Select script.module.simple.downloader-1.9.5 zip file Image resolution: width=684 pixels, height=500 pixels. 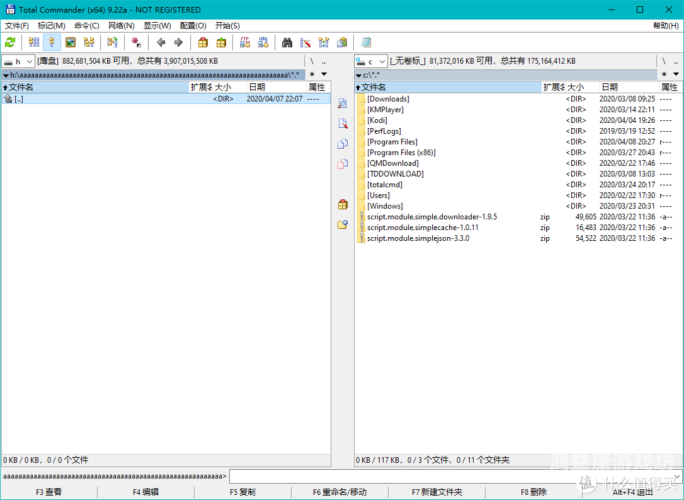(x=518, y=217)
